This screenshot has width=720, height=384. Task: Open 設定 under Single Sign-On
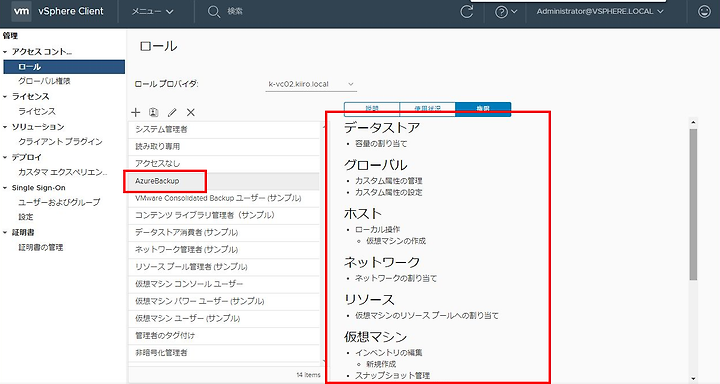click(x=26, y=217)
